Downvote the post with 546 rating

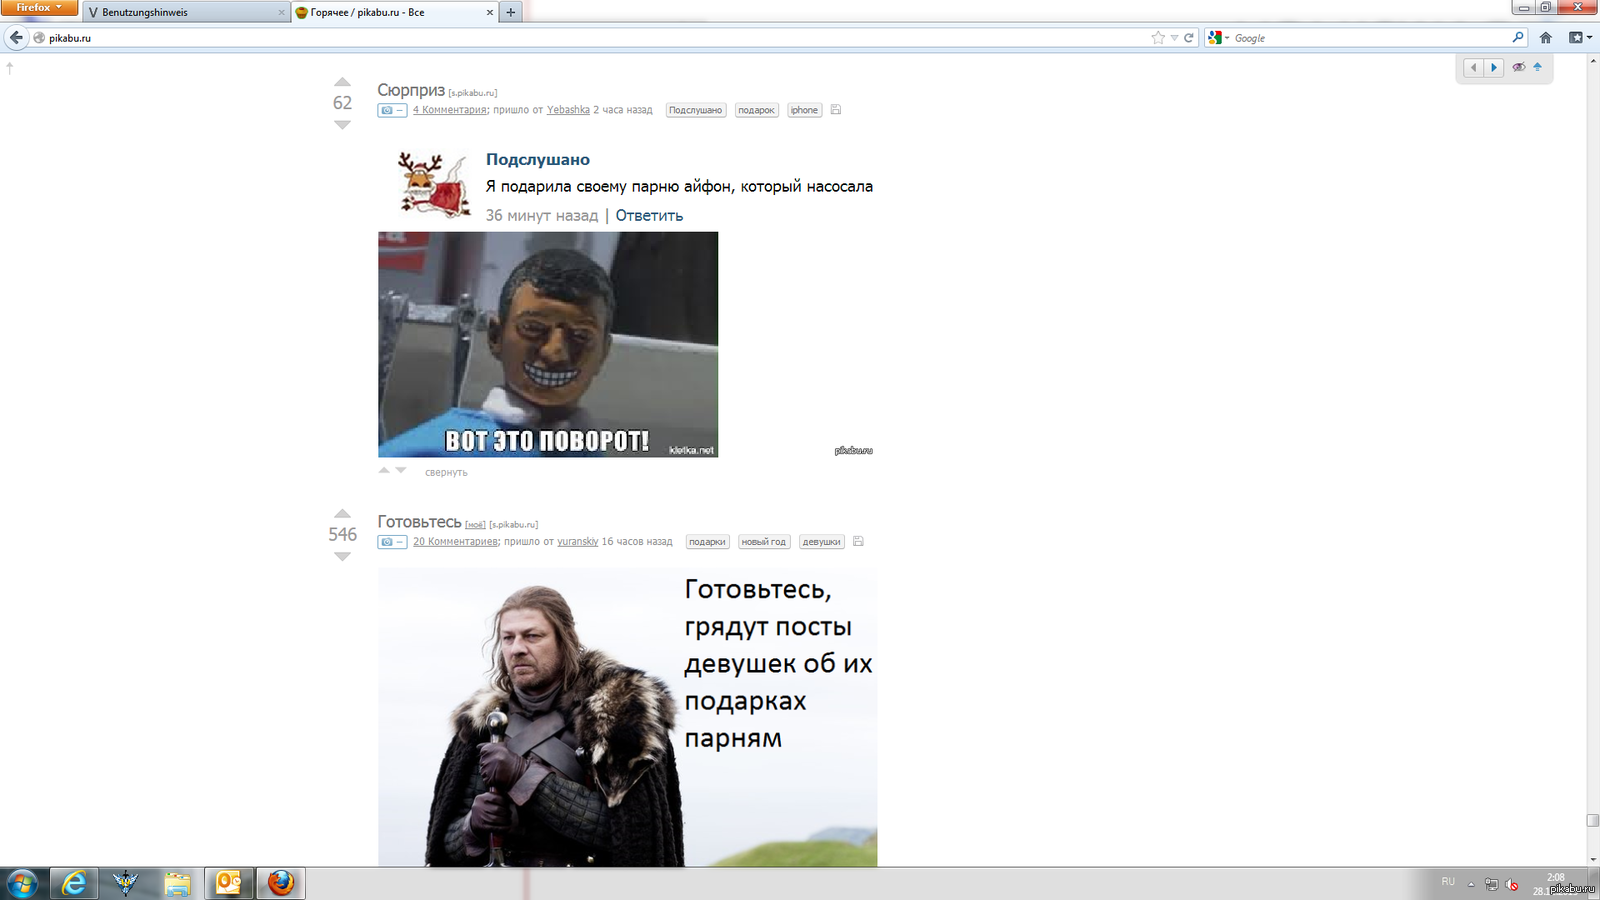(342, 557)
